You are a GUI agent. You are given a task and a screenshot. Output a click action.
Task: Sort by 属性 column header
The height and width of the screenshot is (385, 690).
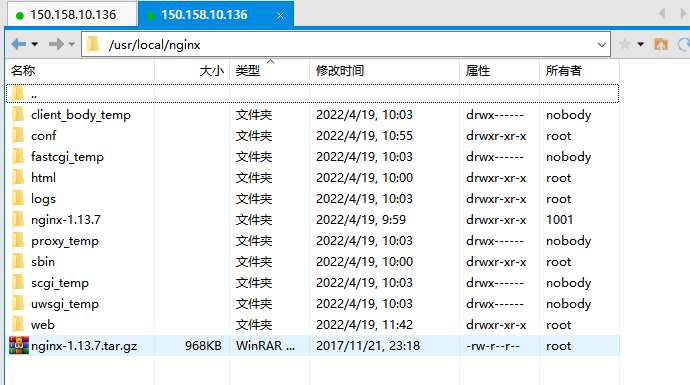[499, 70]
